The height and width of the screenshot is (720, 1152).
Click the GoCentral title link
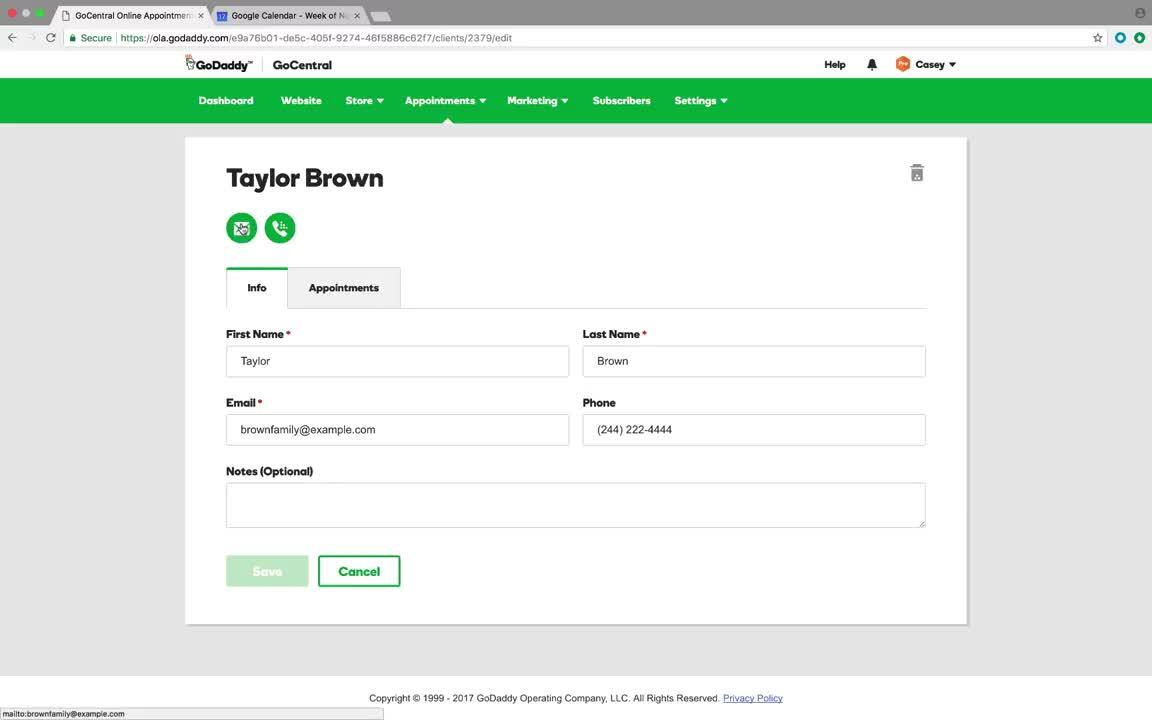[x=302, y=65]
